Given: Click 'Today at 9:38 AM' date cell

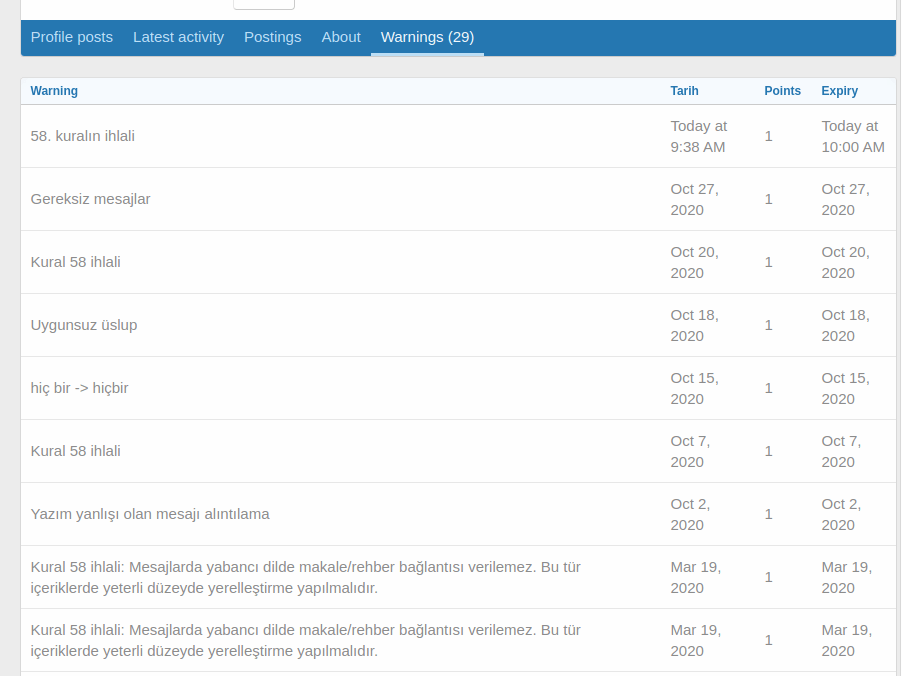Looking at the screenshot, I should click(x=699, y=136).
